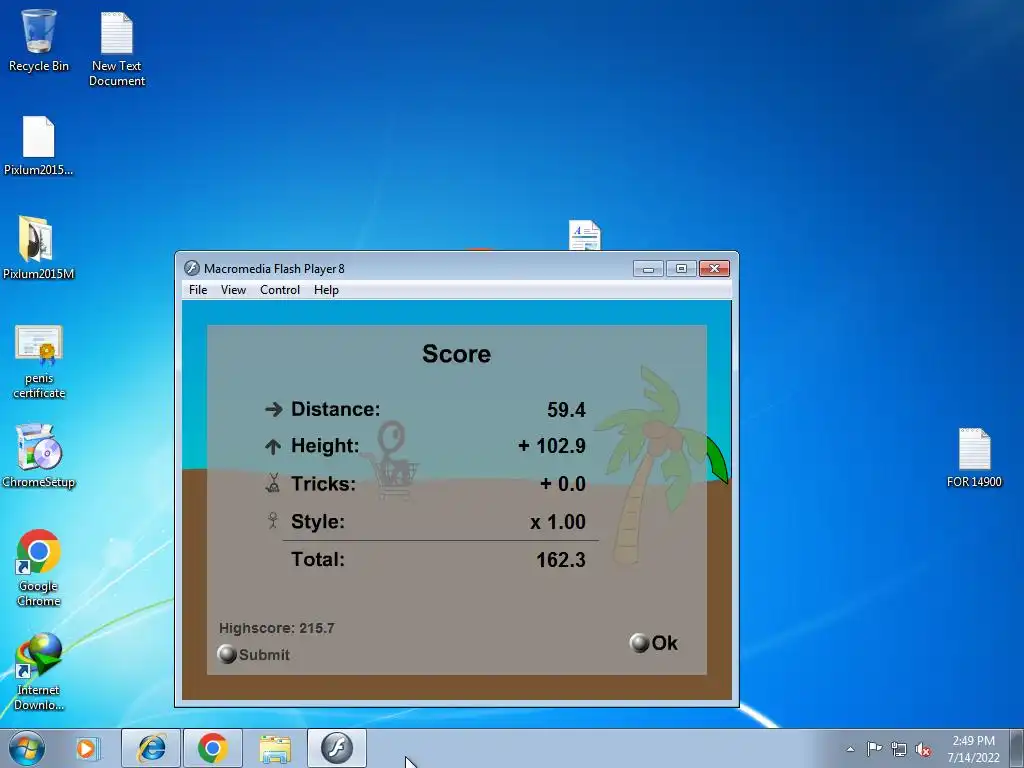Open Google Chrome from taskbar

[213, 748]
